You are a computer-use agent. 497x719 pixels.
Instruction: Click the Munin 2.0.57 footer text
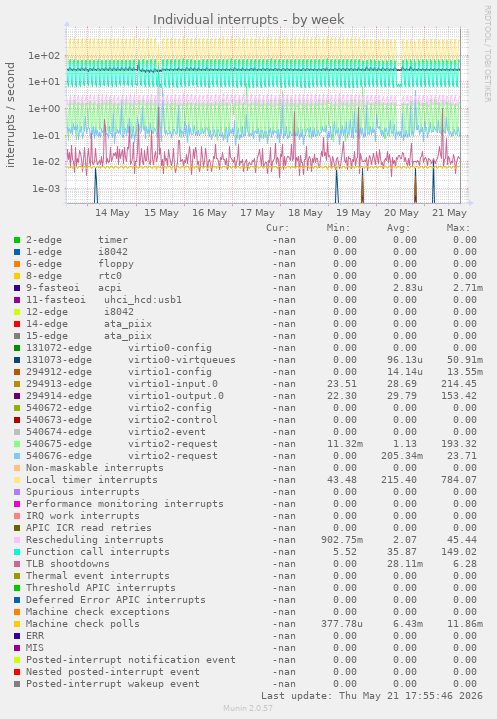coord(248,708)
